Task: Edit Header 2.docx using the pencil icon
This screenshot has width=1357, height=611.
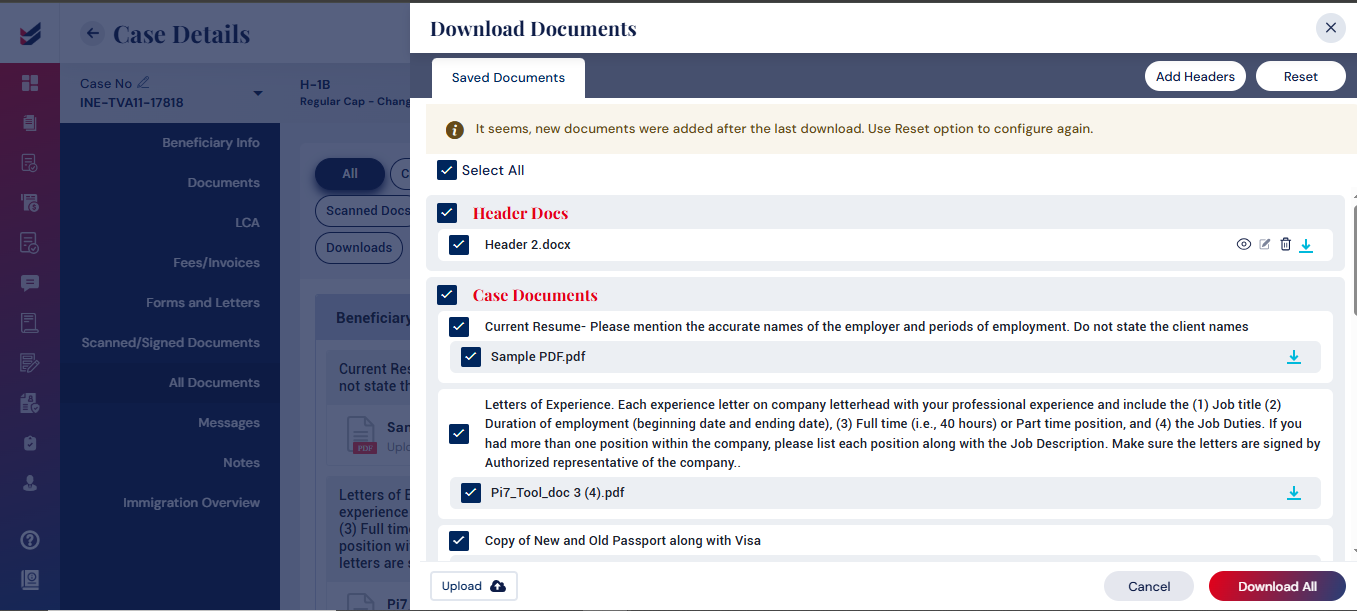Action: point(1265,244)
